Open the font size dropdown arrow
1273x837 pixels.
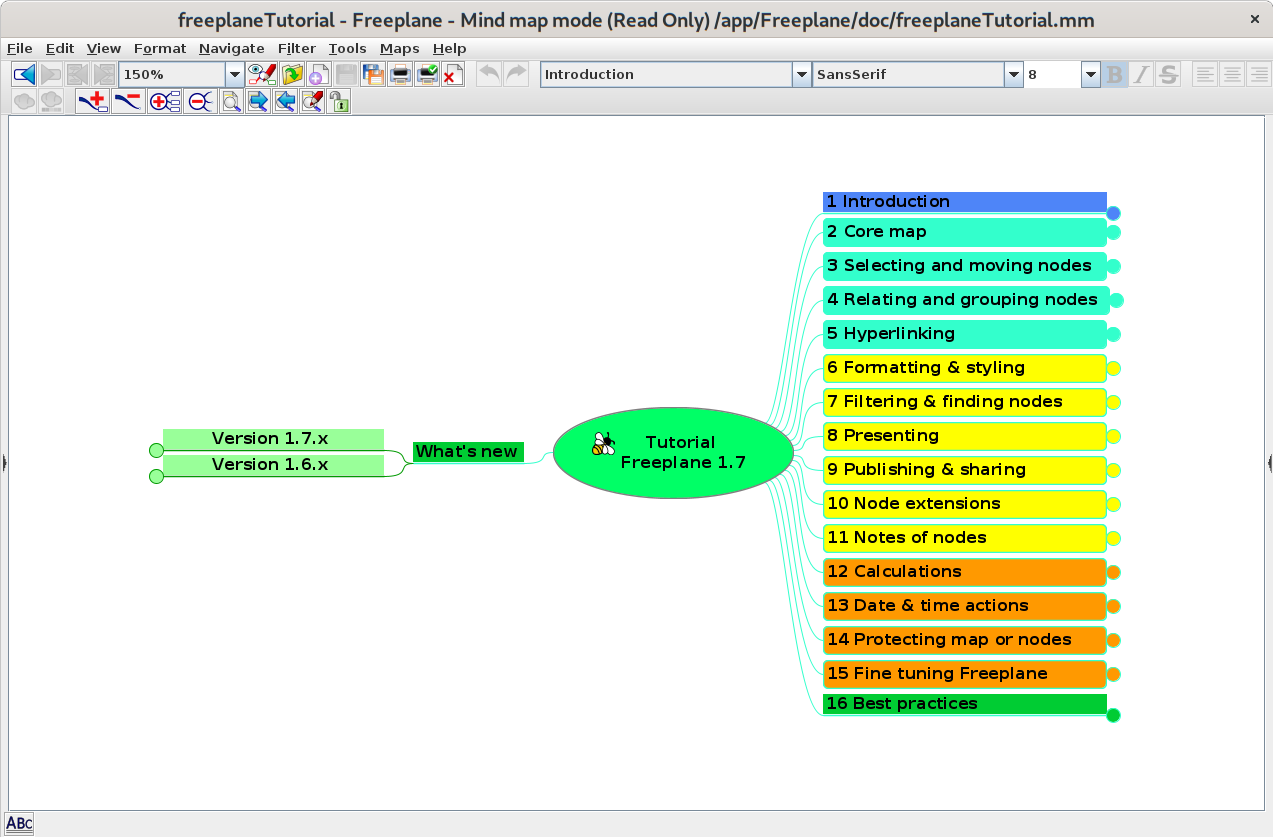[x=1090, y=74]
